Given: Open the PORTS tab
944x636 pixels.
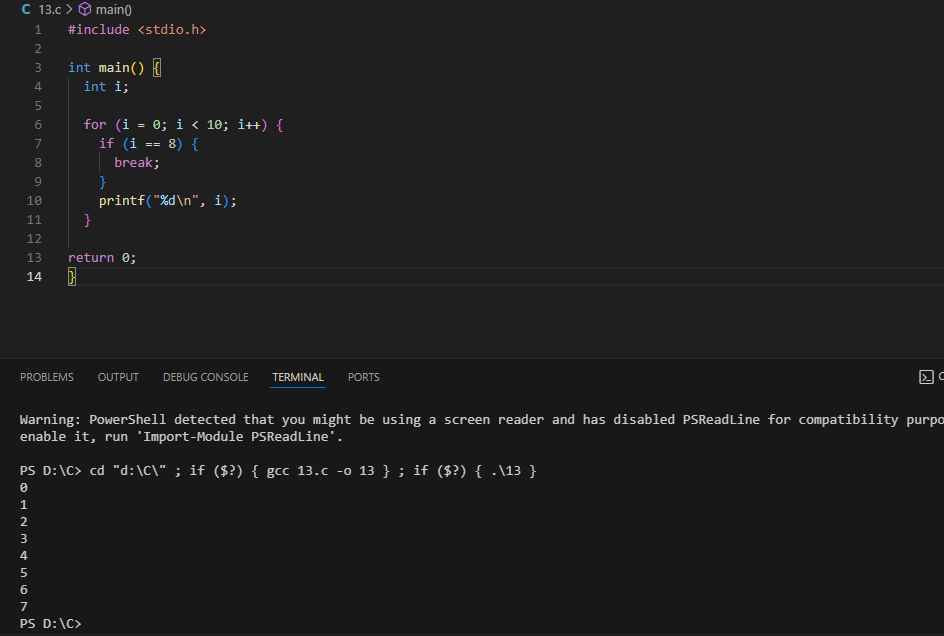Looking at the screenshot, I should tap(364, 377).
